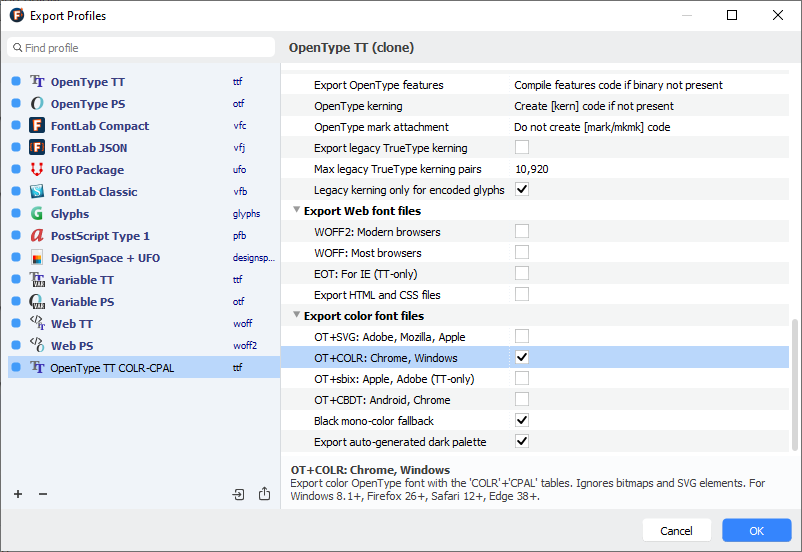Select the FontLab Compact profile row

coord(144,125)
